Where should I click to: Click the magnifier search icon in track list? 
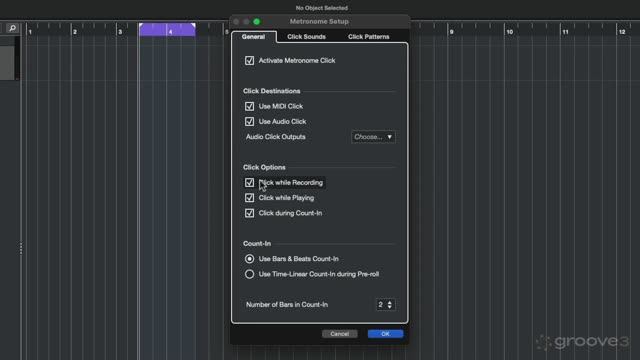(12, 28)
